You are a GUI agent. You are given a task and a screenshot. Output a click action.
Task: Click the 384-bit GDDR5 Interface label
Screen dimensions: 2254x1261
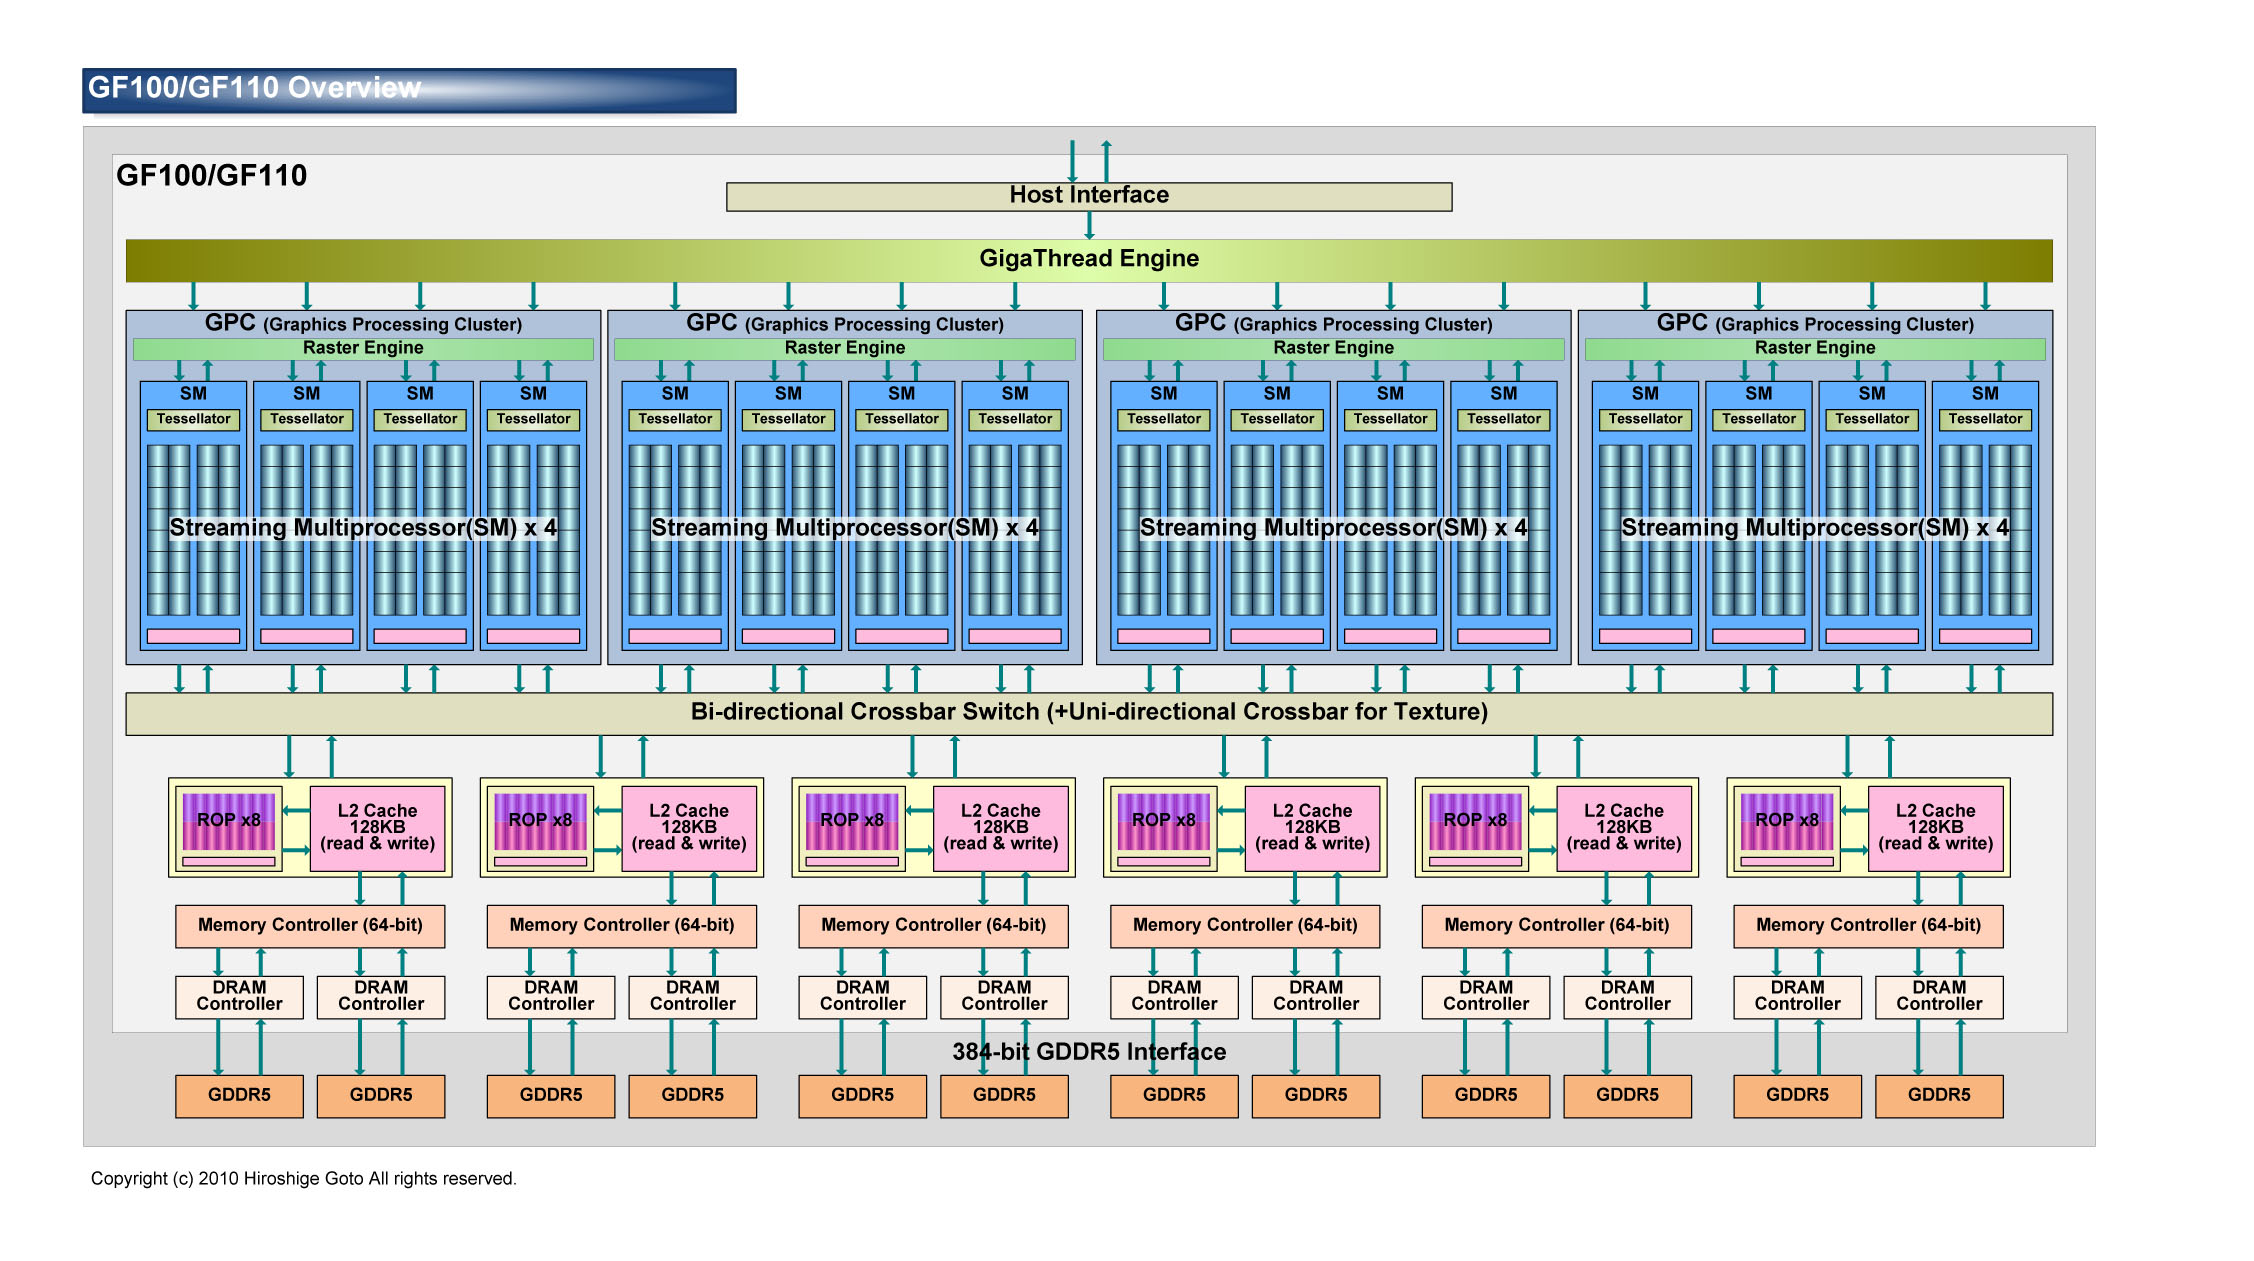coord(1088,1052)
